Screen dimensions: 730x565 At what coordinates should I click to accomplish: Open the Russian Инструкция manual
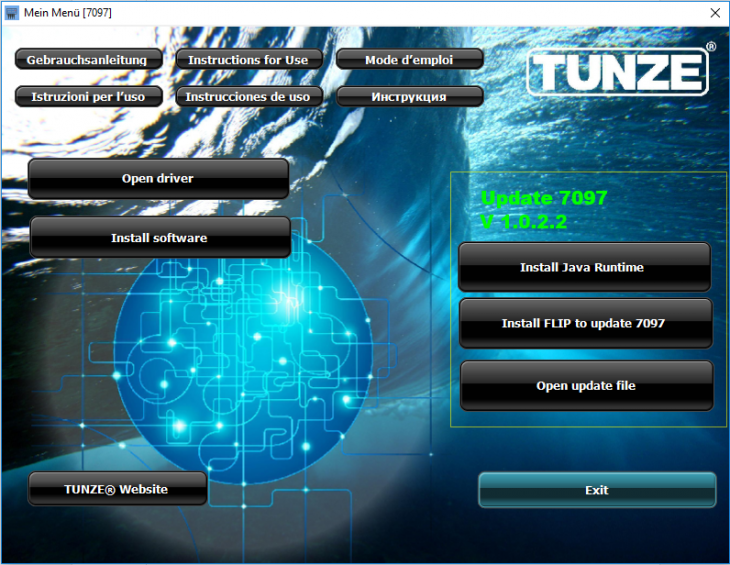point(409,97)
